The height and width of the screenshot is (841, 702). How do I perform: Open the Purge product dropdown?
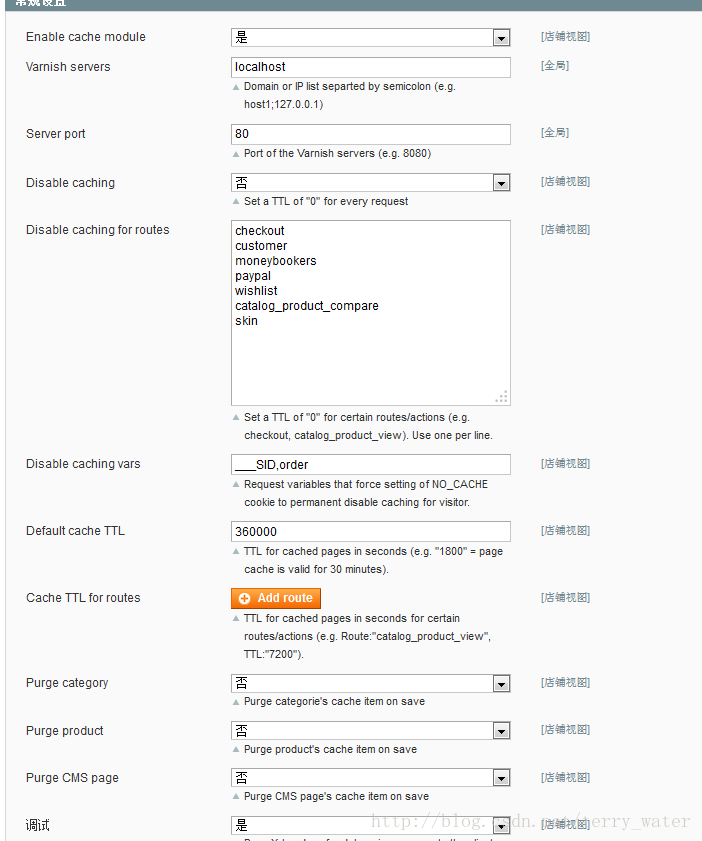(x=371, y=731)
